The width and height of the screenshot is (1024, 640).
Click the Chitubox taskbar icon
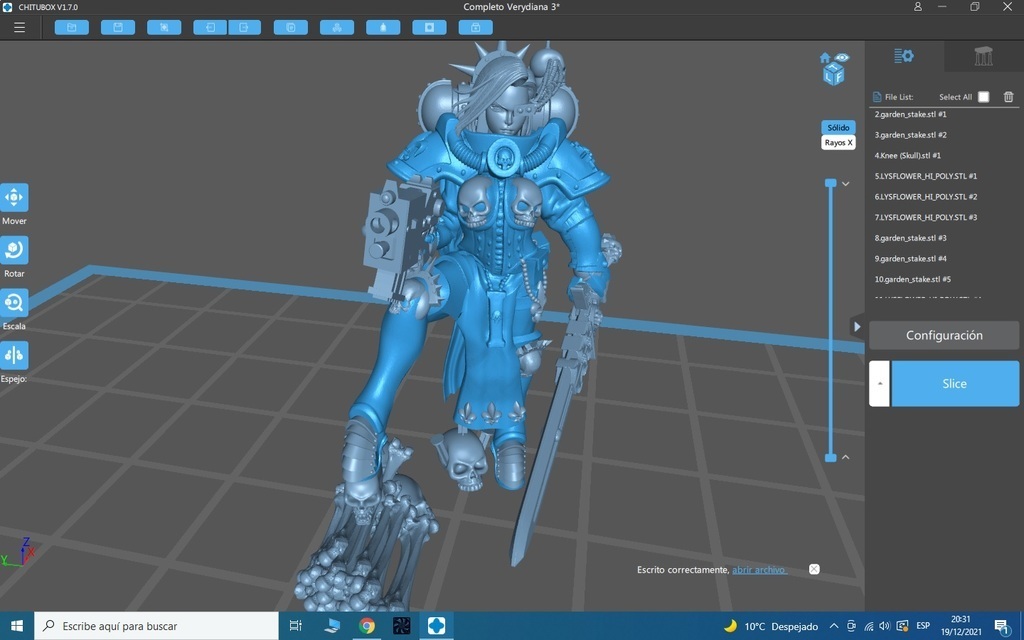point(437,626)
